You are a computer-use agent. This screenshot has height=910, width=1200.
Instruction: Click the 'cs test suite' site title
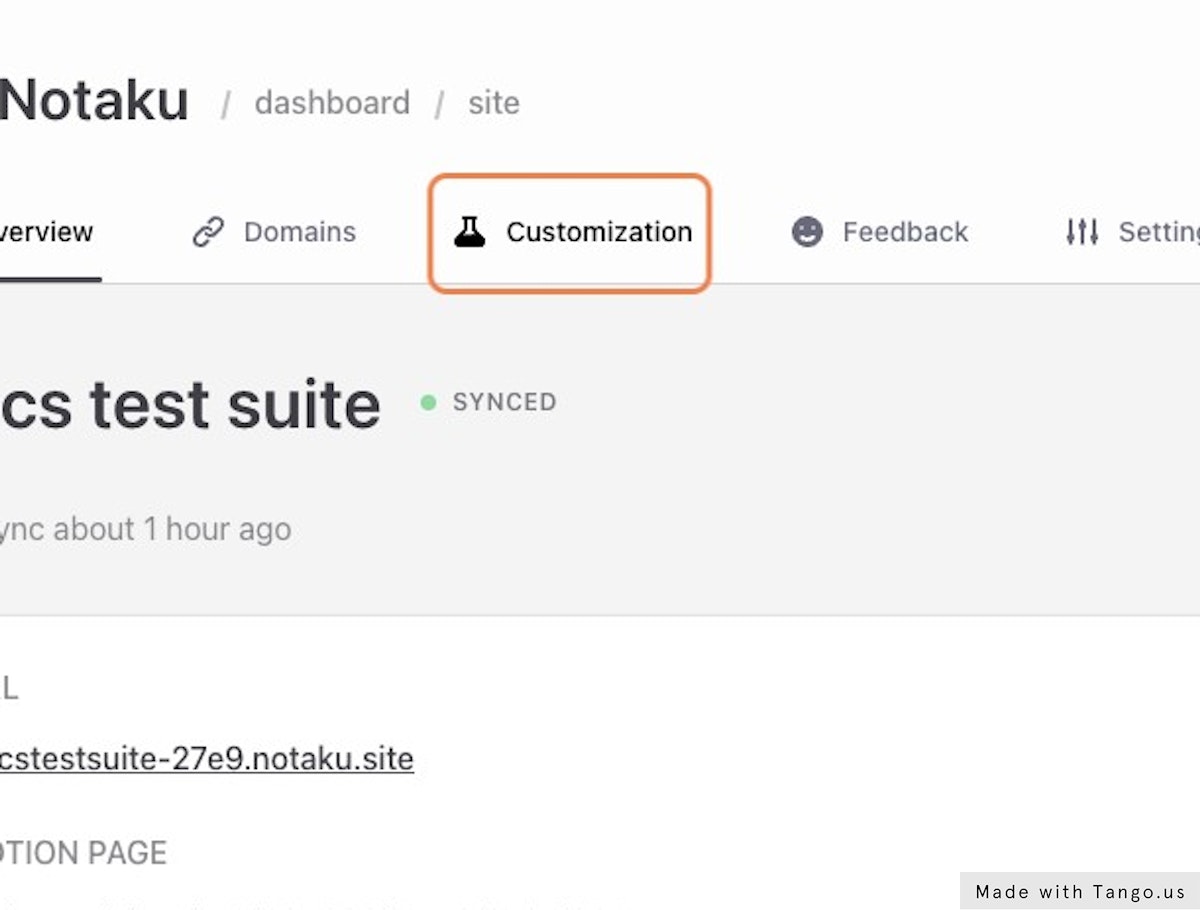190,405
